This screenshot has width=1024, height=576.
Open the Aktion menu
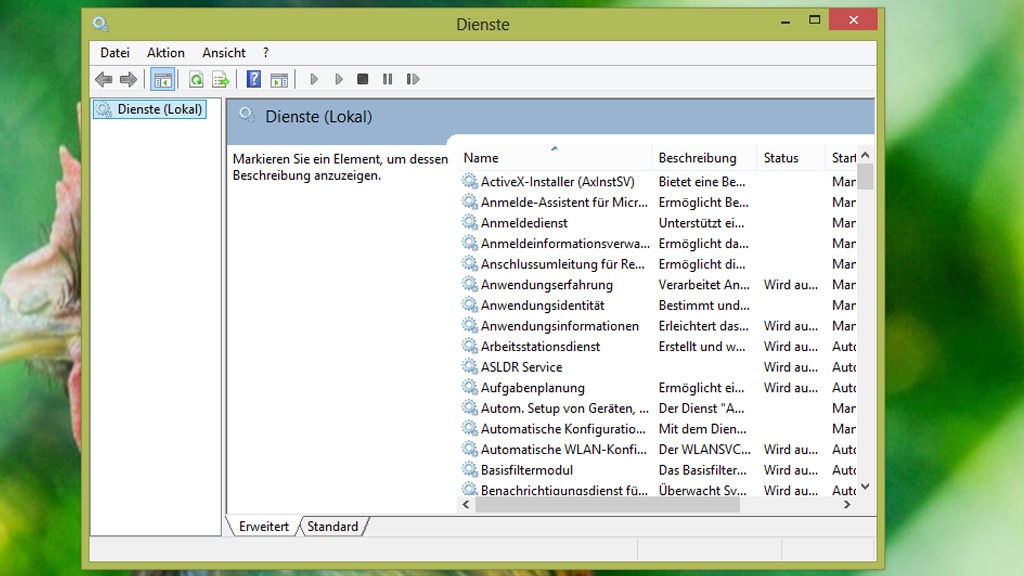click(166, 52)
